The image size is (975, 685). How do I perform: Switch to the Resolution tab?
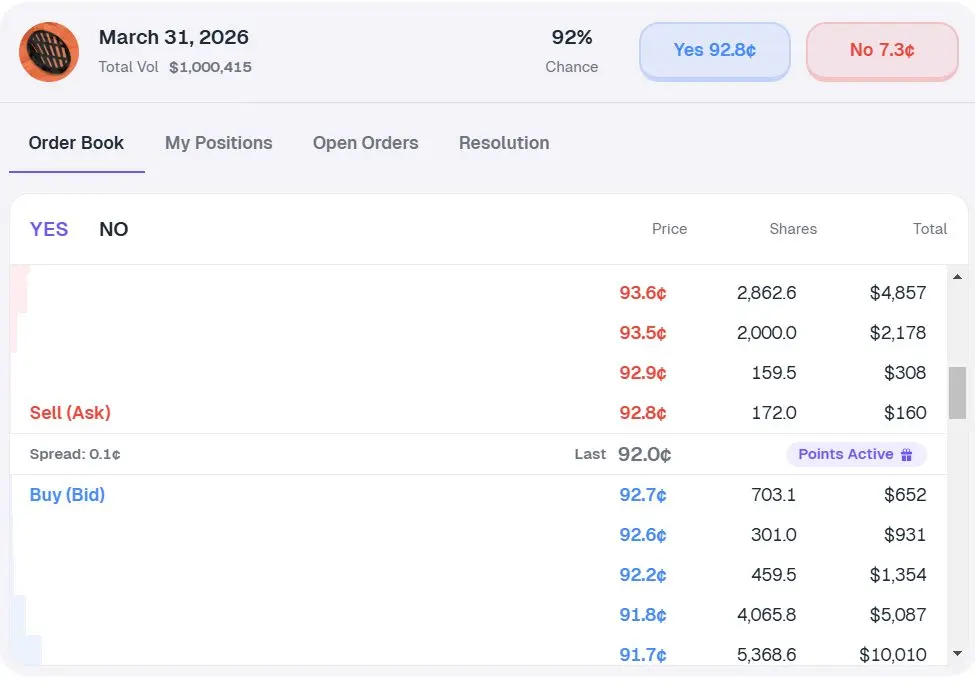[x=504, y=143]
